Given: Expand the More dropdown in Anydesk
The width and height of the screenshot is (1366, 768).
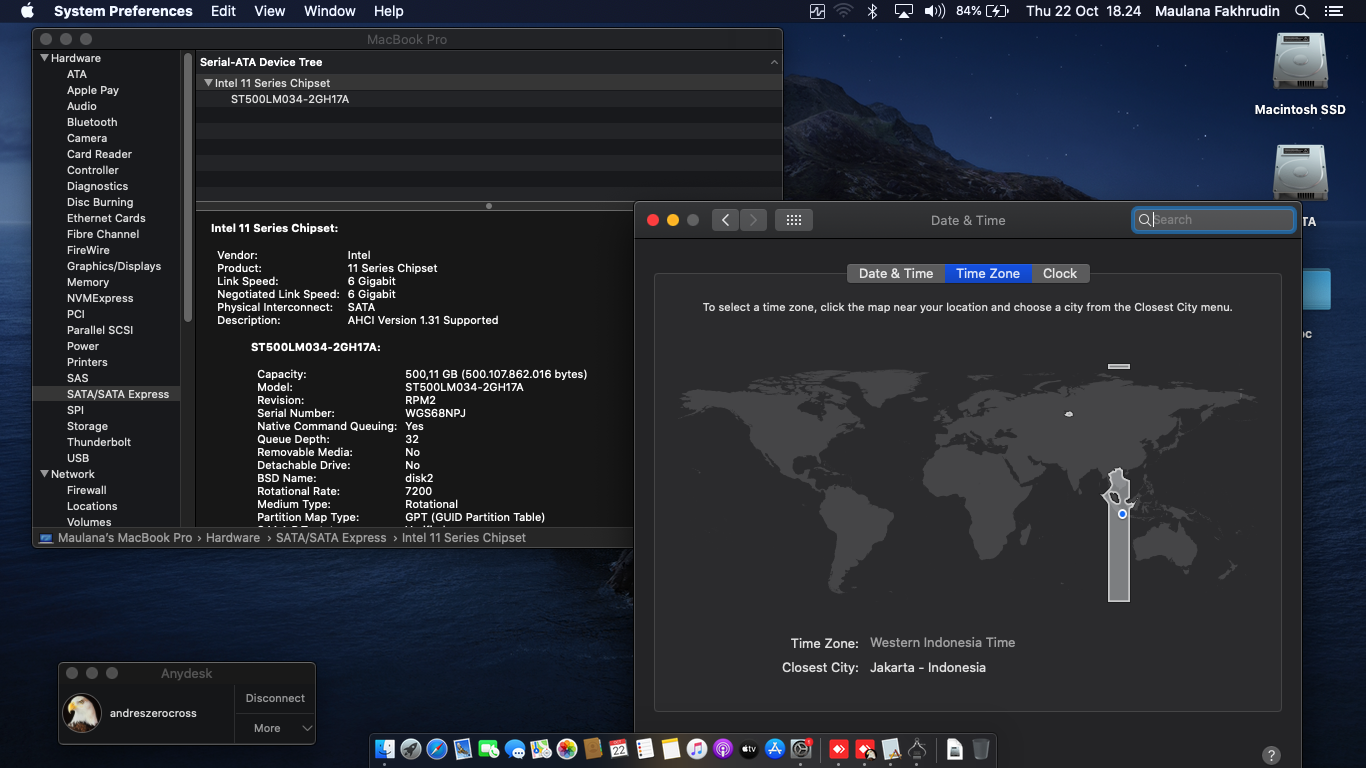Looking at the screenshot, I should tap(275, 728).
